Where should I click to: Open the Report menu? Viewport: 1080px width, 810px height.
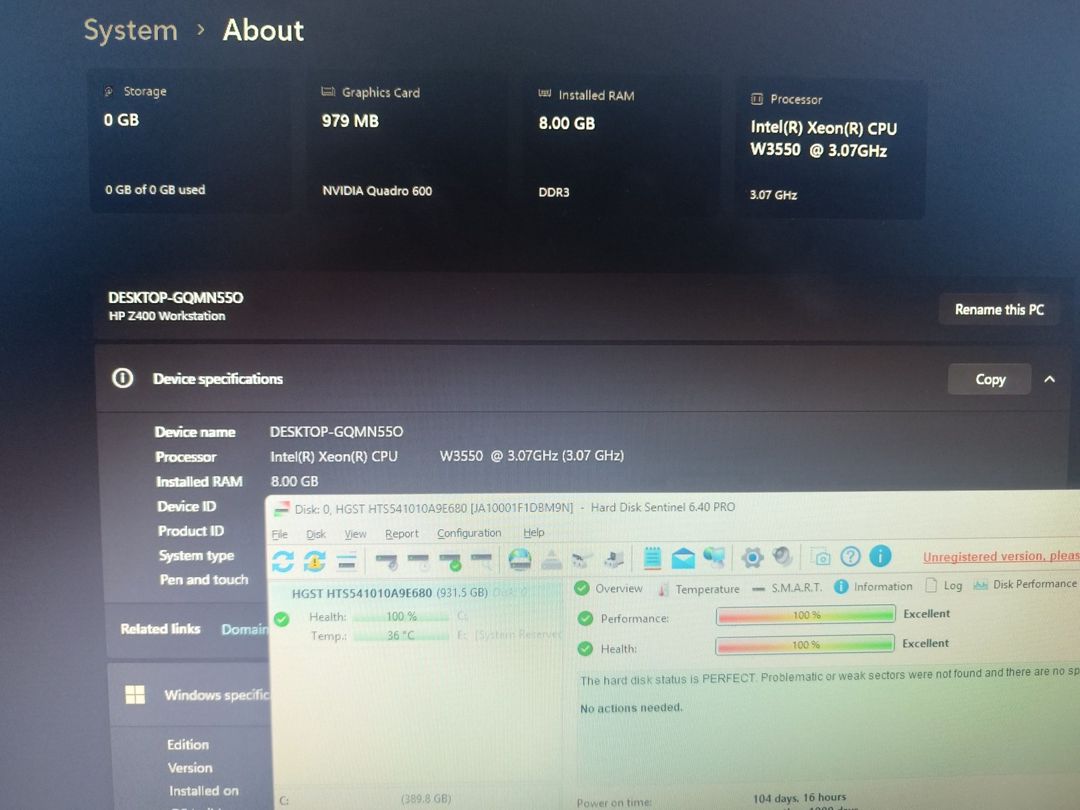402,533
